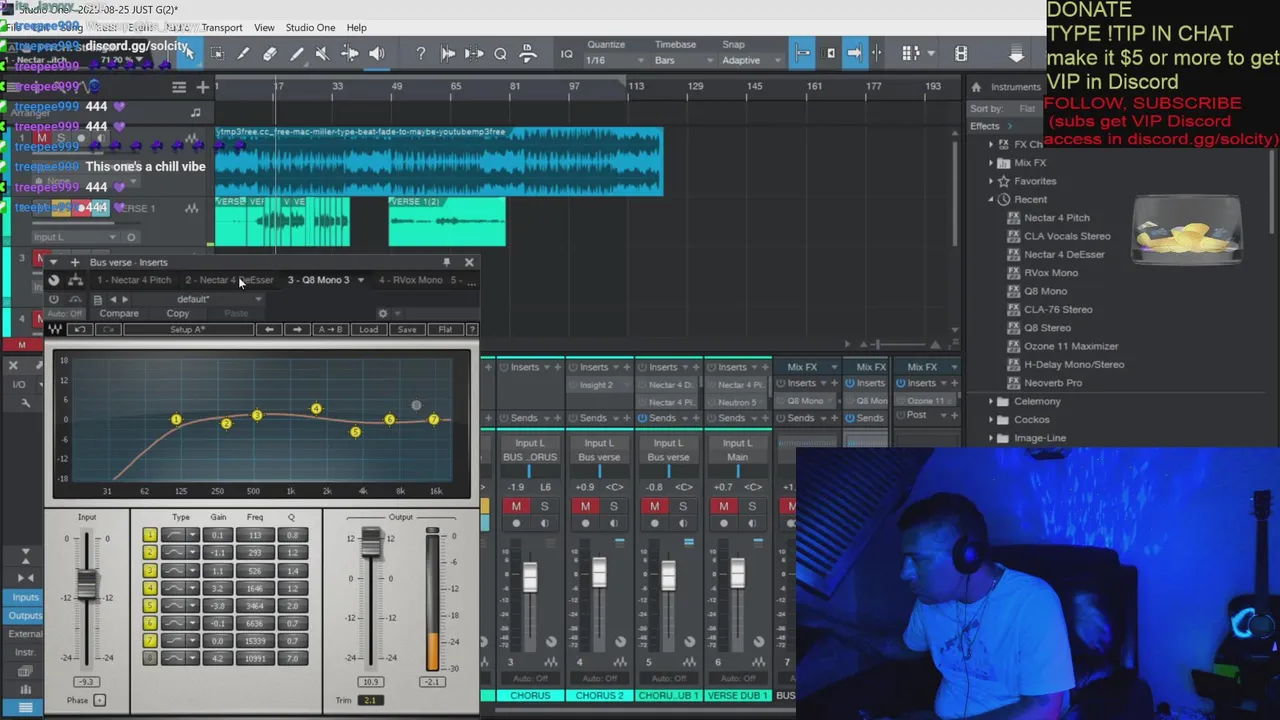Toggle EQ band 4 on/off
Screen dimensions: 1280x720
click(x=150, y=588)
